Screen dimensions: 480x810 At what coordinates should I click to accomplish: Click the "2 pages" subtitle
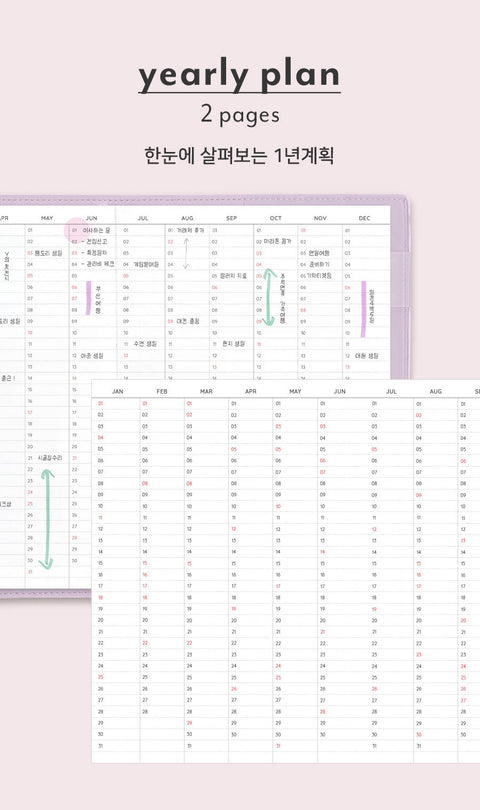pyautogui.click(x=240, y=115)
